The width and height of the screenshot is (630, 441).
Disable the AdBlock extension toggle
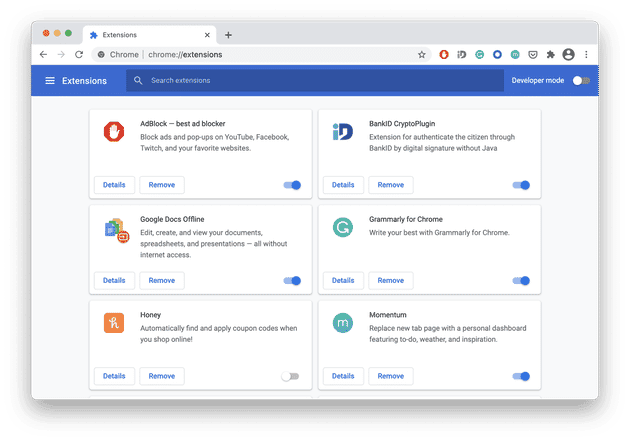(292, 185)
